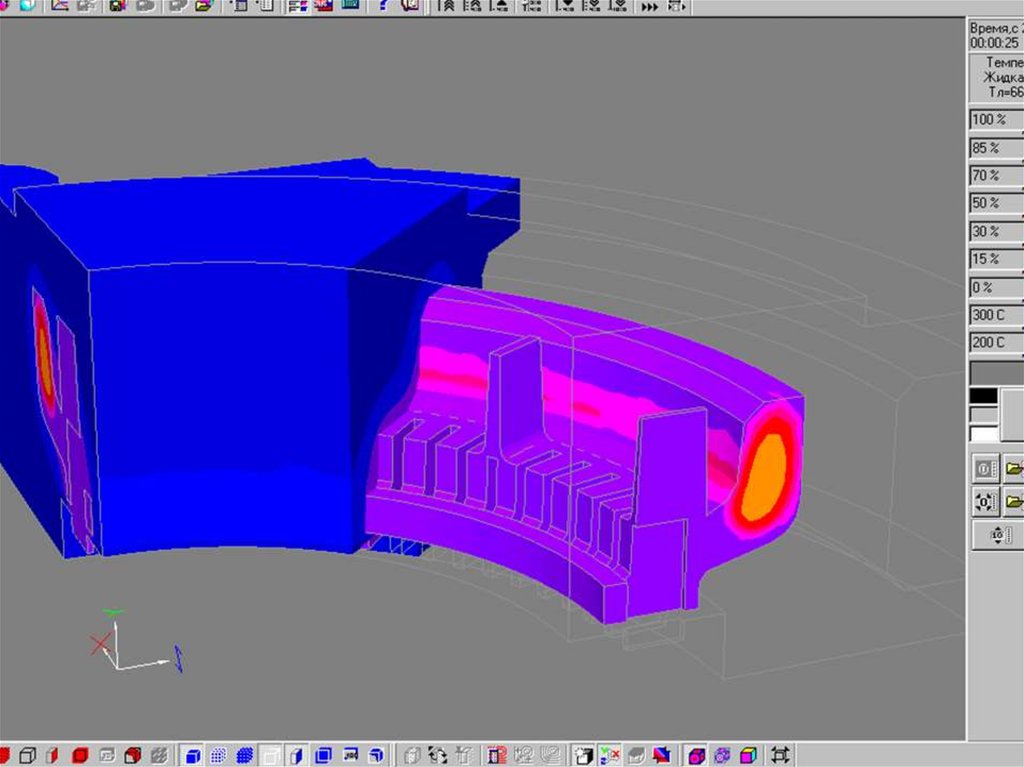
Task: Toggle the dotted blue point-grid display mode
Action: point(218,755)
